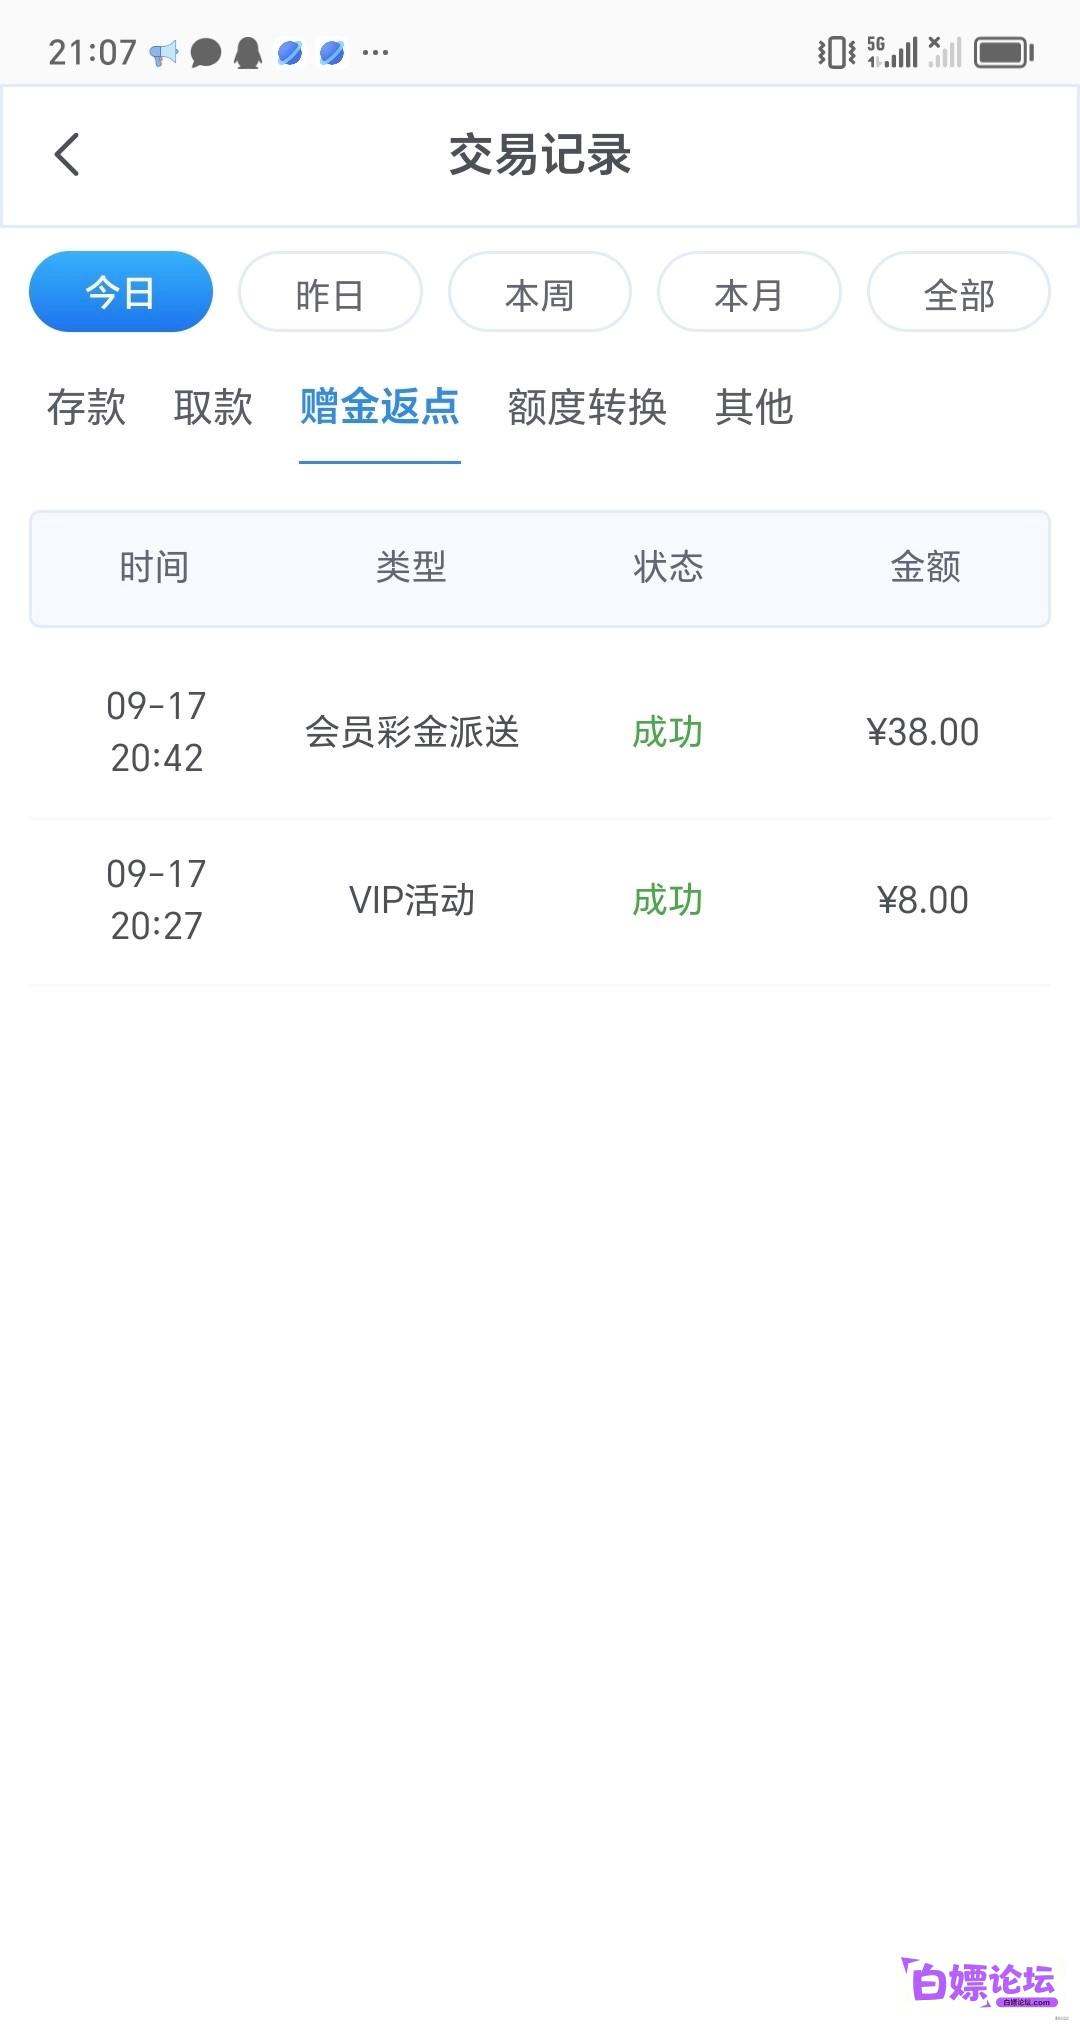This screenshot has width=1080, height=2032.
Task: Tap the 白嫖论坛 watermark logo
Action: coord(979,1982)
